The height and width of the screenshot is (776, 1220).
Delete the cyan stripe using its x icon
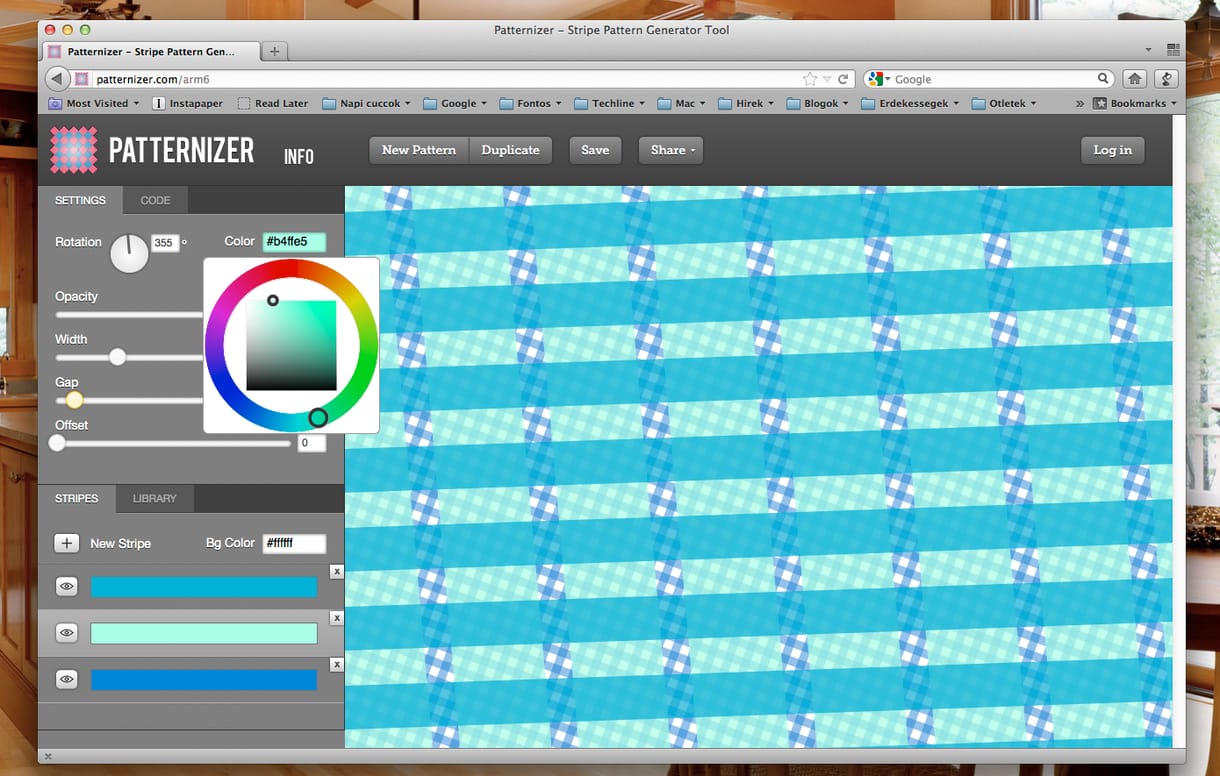(337, 571)
